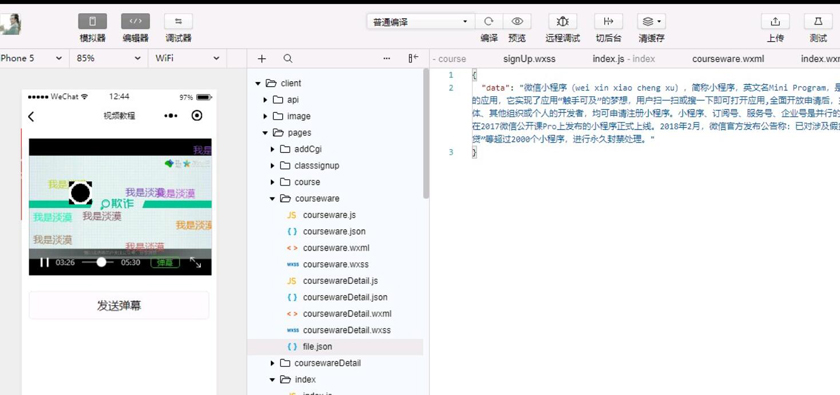840x395 pixels.
Task: Click the collapse file tree panel icon
Action: (413, 58)
